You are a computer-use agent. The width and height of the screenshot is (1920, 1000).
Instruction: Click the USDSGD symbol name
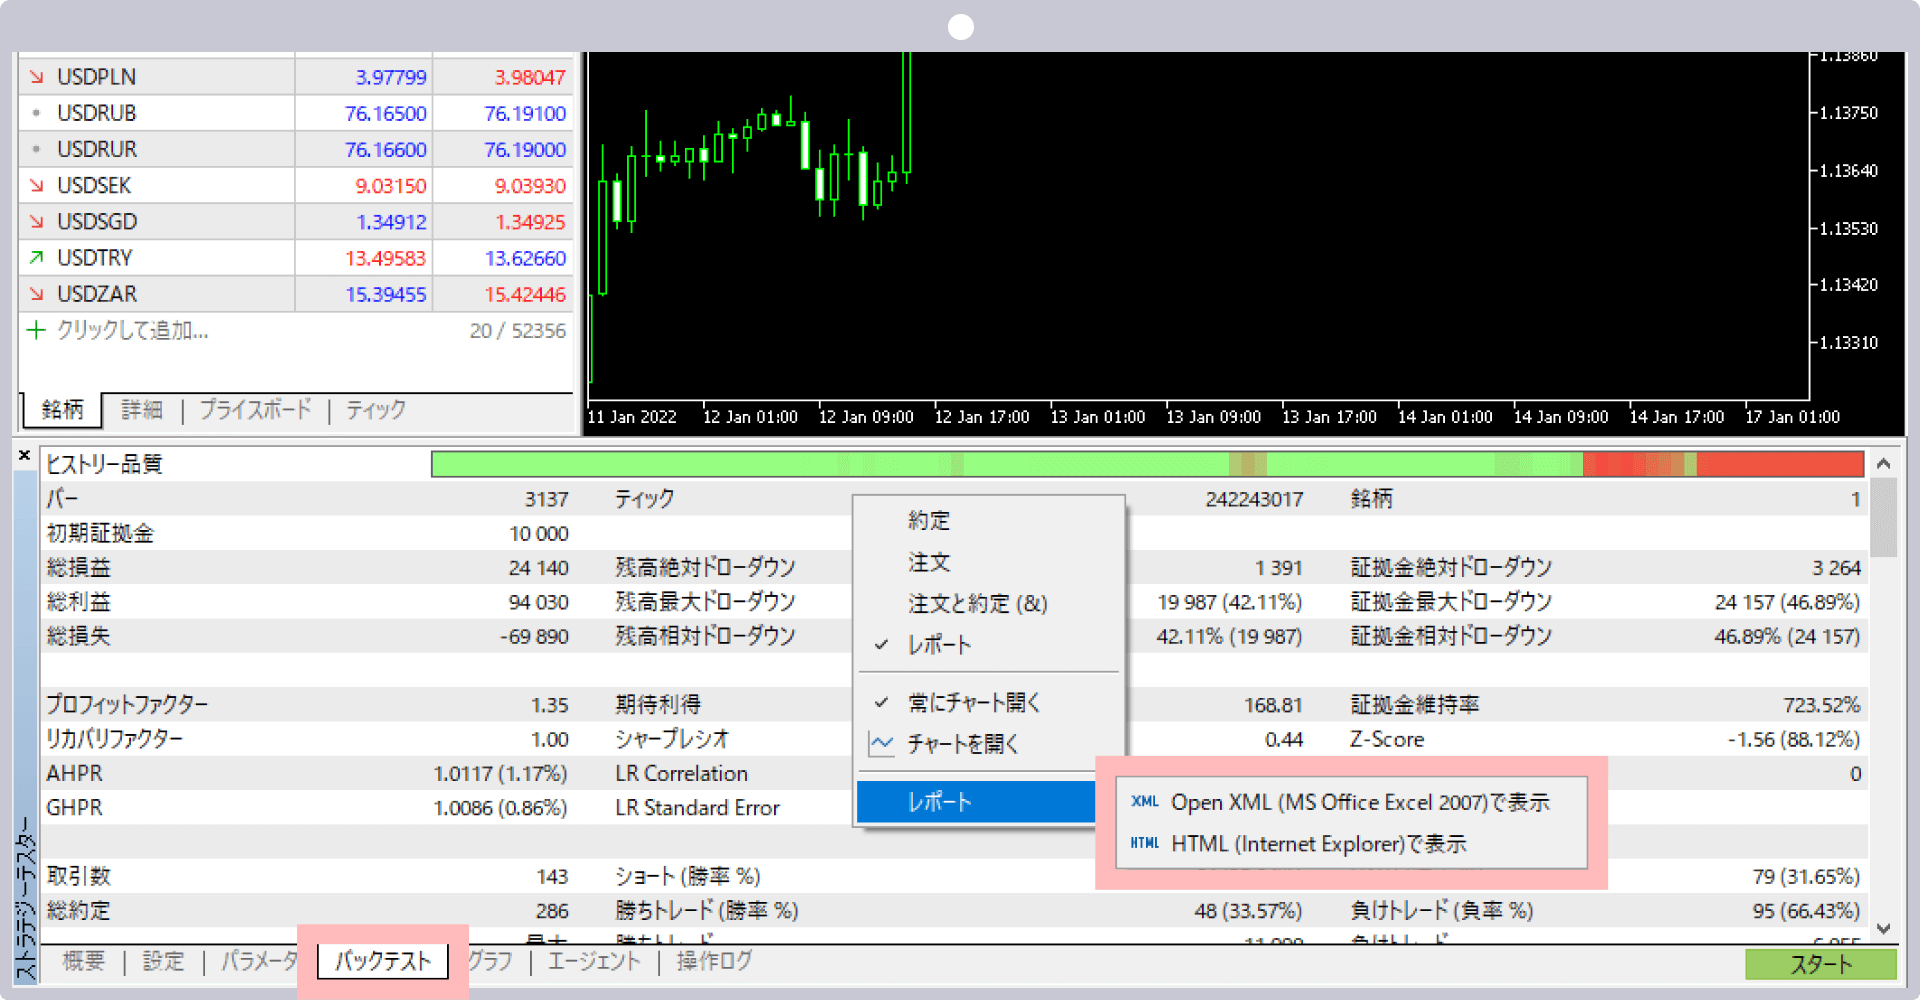coord(97,221)
